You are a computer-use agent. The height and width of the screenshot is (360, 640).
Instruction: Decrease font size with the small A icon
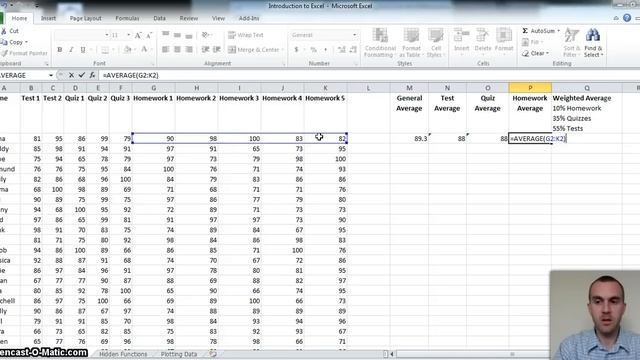149,35
